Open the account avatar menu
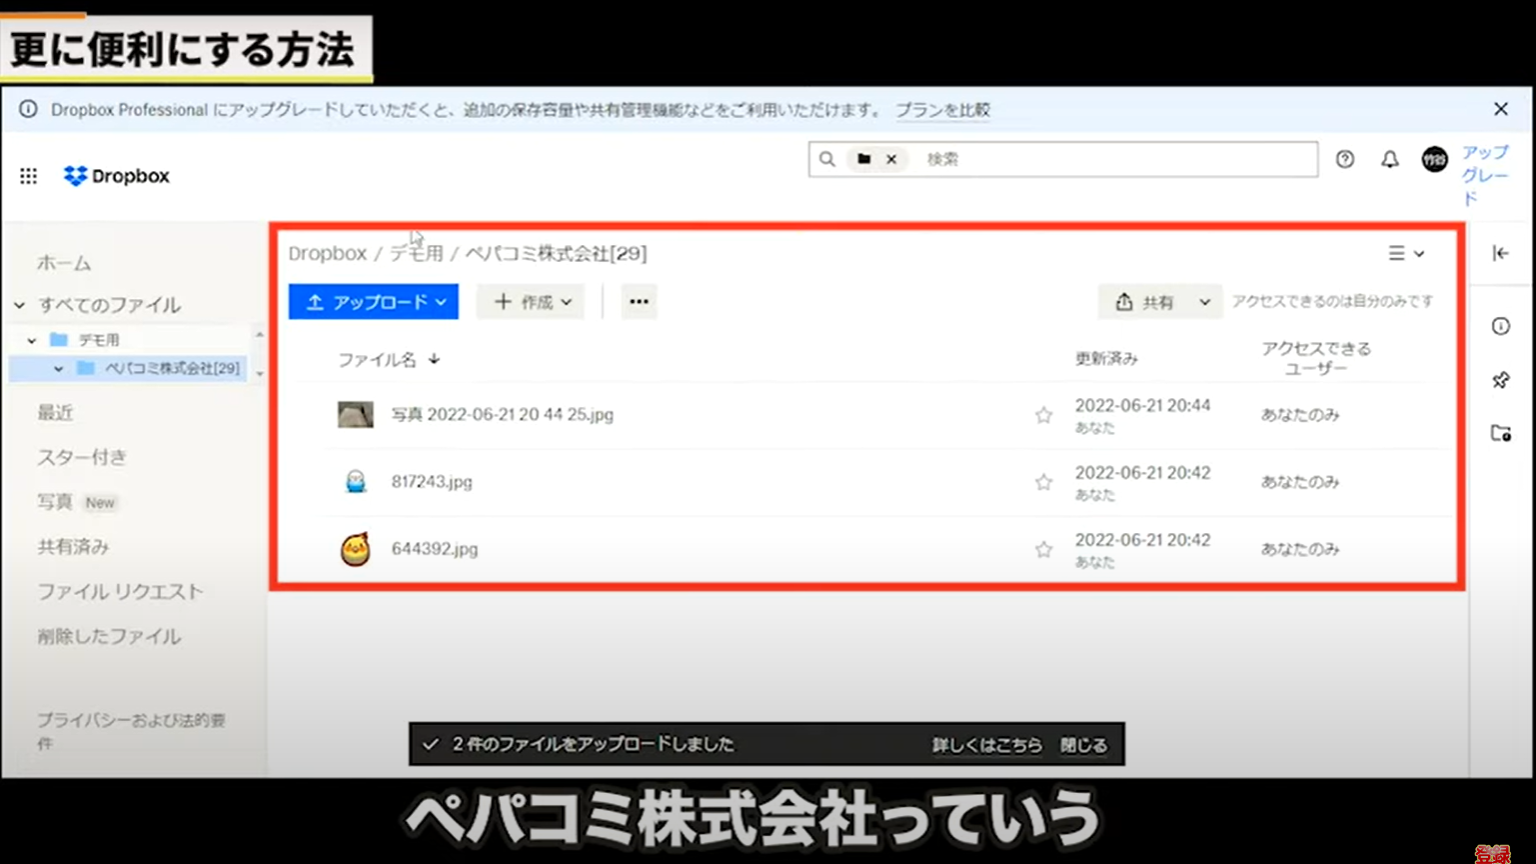Image resolution: width=1536 pixels, height=864 pixels. pyautogui.click(x=1435, y=159)
